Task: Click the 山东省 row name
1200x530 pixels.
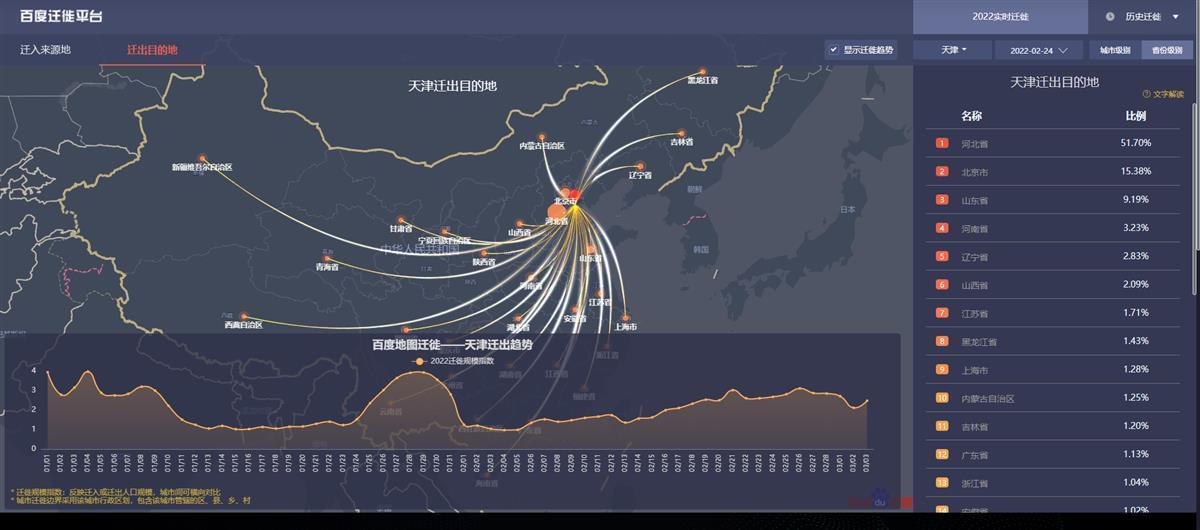Action: click(975, 200)
